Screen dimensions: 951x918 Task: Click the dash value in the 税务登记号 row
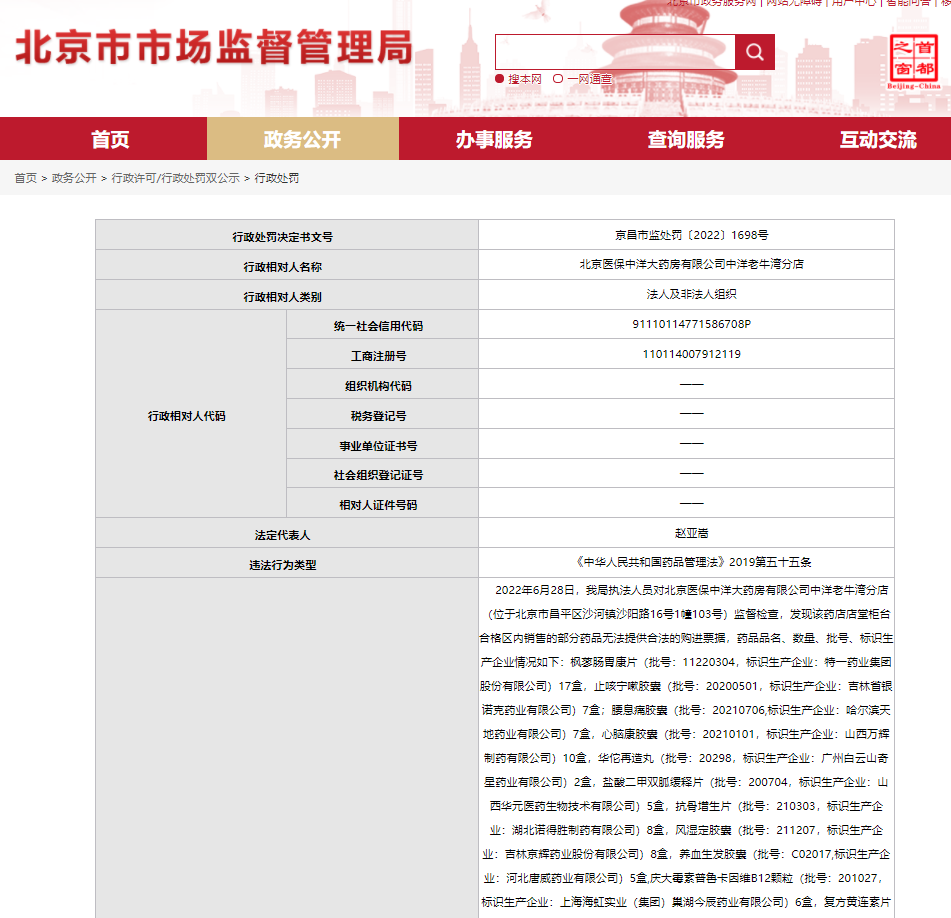pos(691,414)
